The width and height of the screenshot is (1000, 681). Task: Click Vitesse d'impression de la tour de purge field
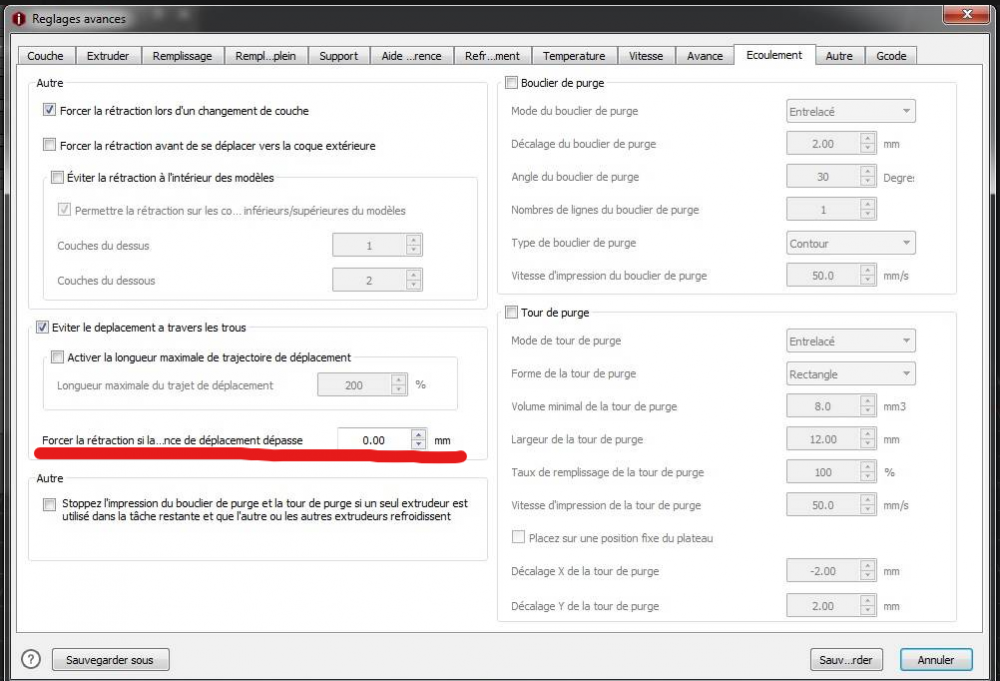(823, 505)
